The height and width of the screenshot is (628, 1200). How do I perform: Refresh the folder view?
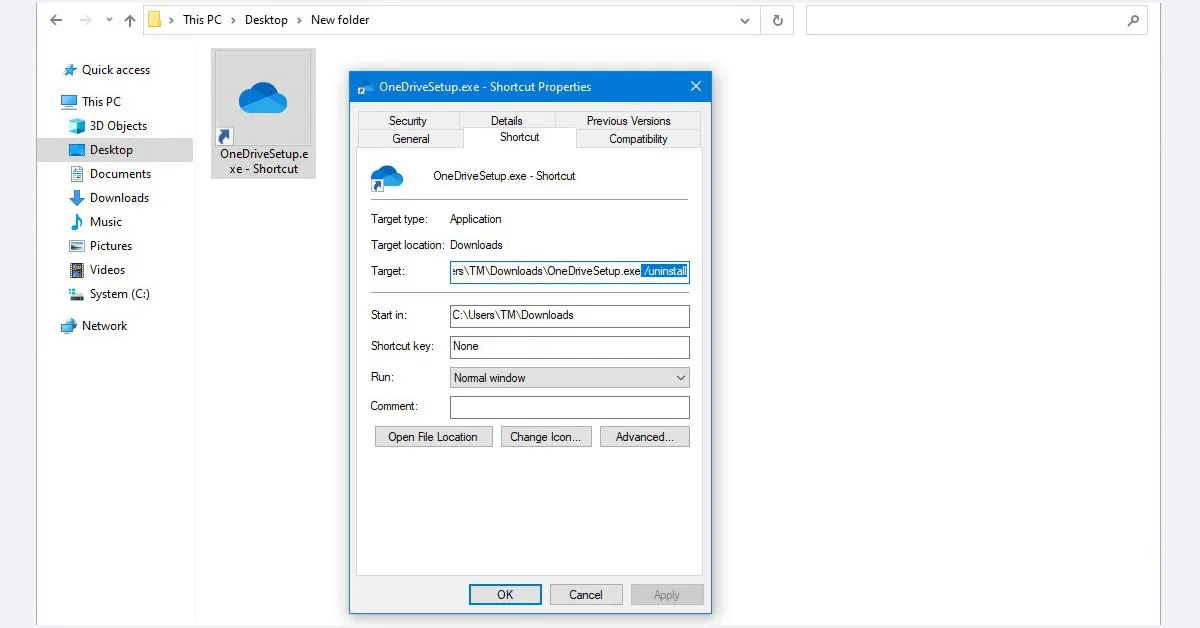777,20
